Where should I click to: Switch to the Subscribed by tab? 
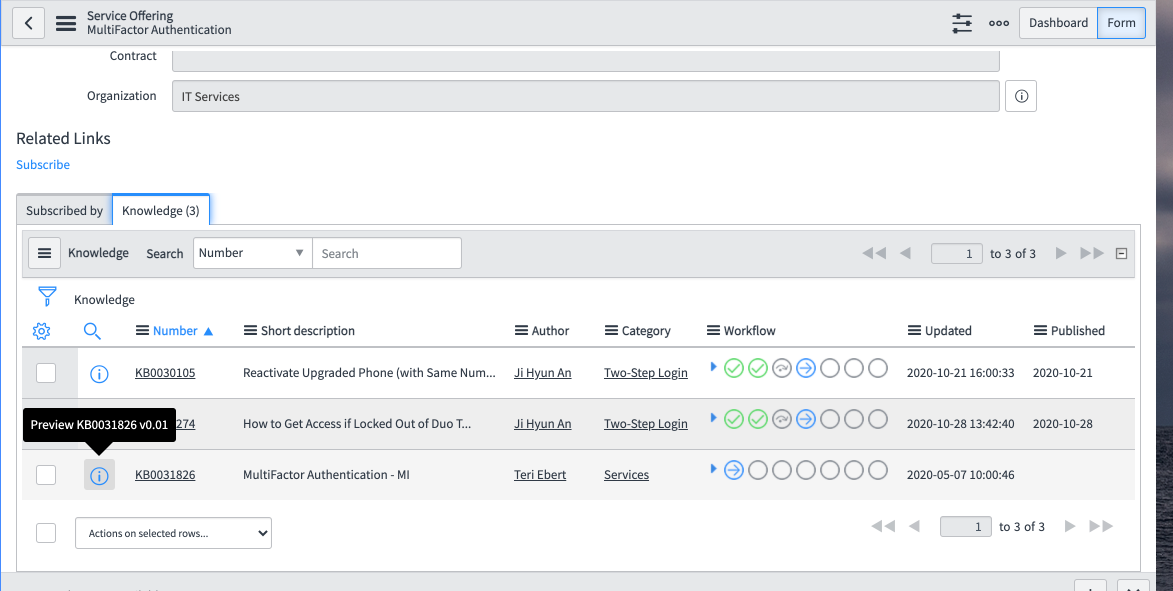point(63,210)
